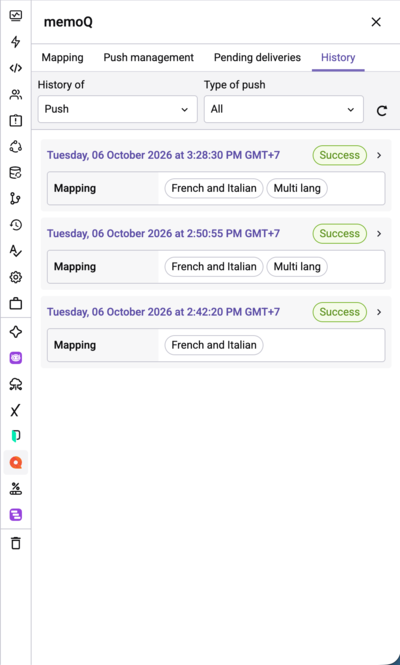Click Success badge of 3:28:30 PM entry

point(340,155)
